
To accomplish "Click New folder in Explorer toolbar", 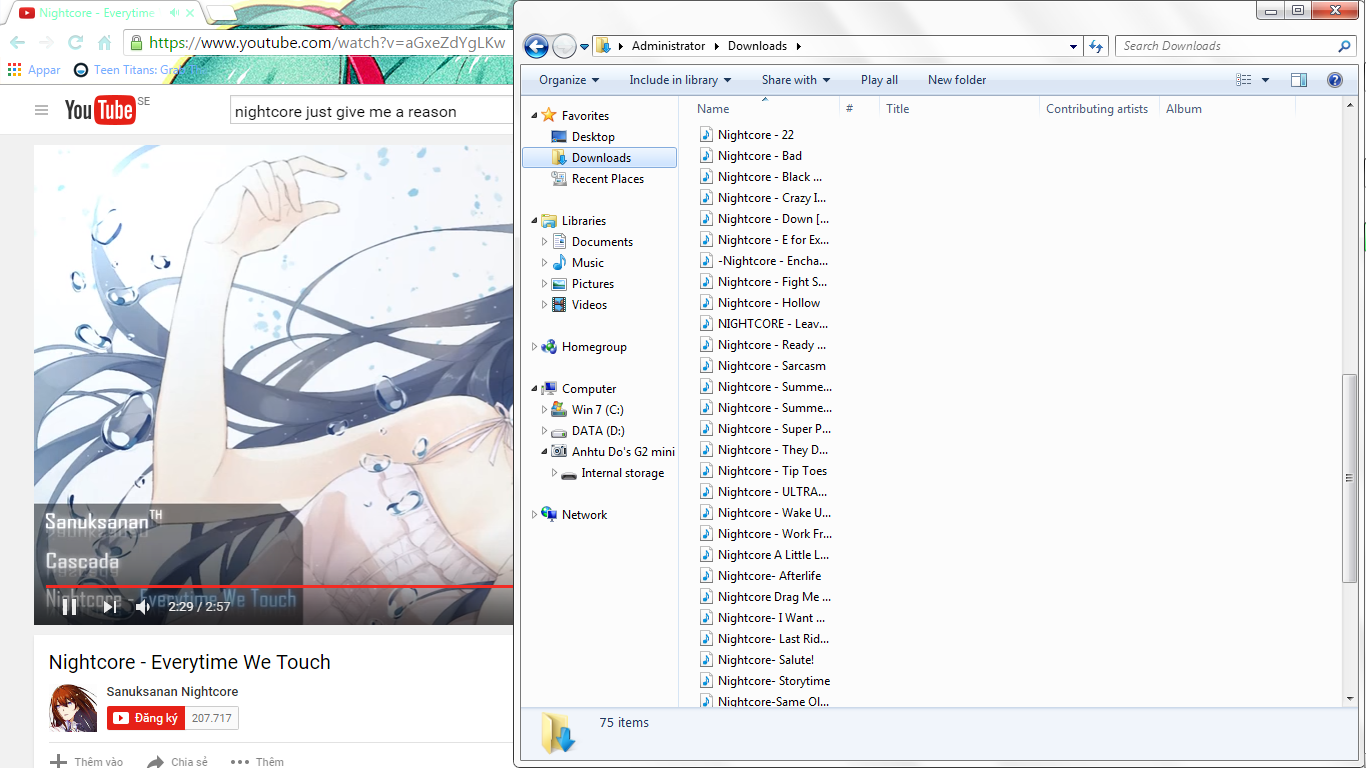I will point(957,80).
